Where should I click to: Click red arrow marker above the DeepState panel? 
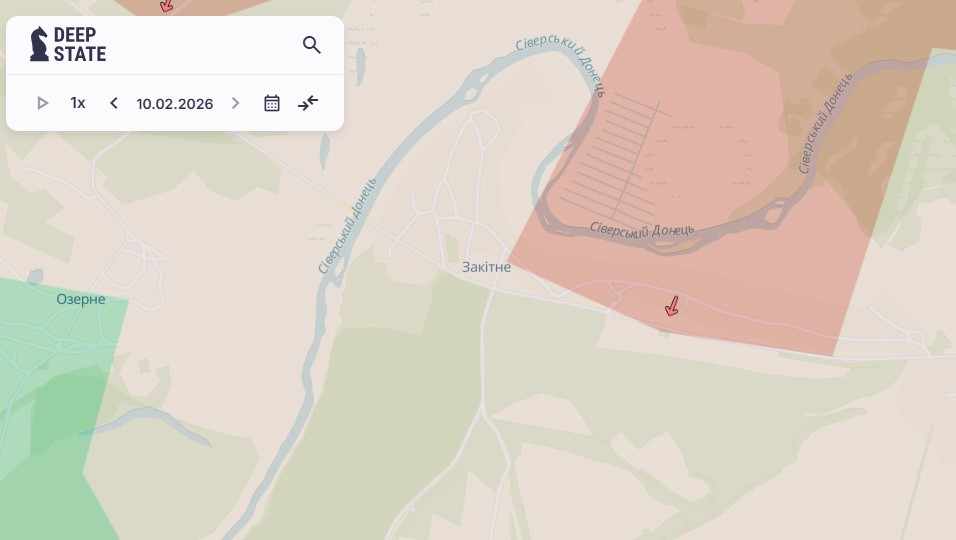click(x=166, y=6)
